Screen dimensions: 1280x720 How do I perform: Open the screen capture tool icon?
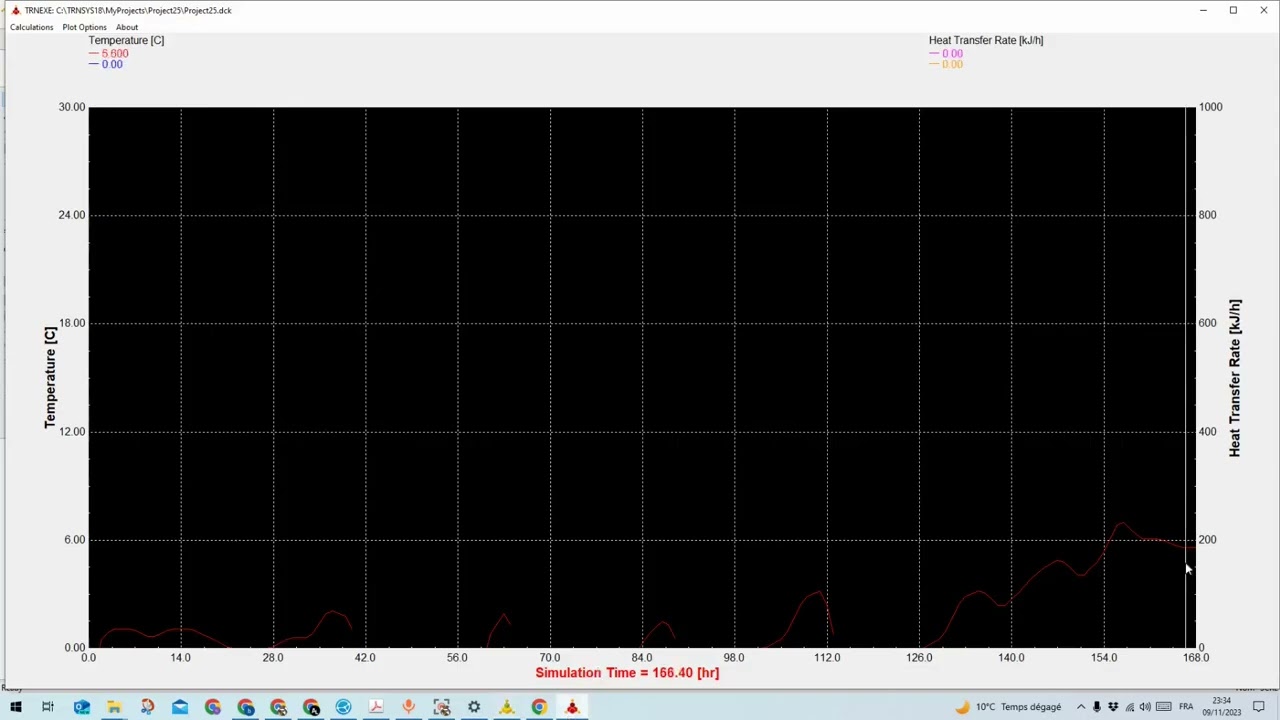click(441, 707)
